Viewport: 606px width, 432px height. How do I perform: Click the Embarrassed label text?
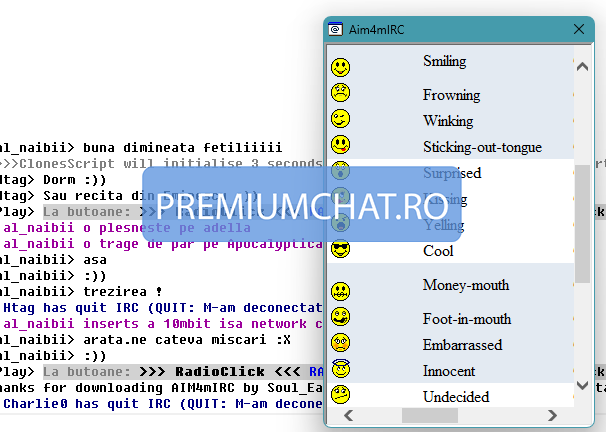pyautogui.click(x=462, y=345)
